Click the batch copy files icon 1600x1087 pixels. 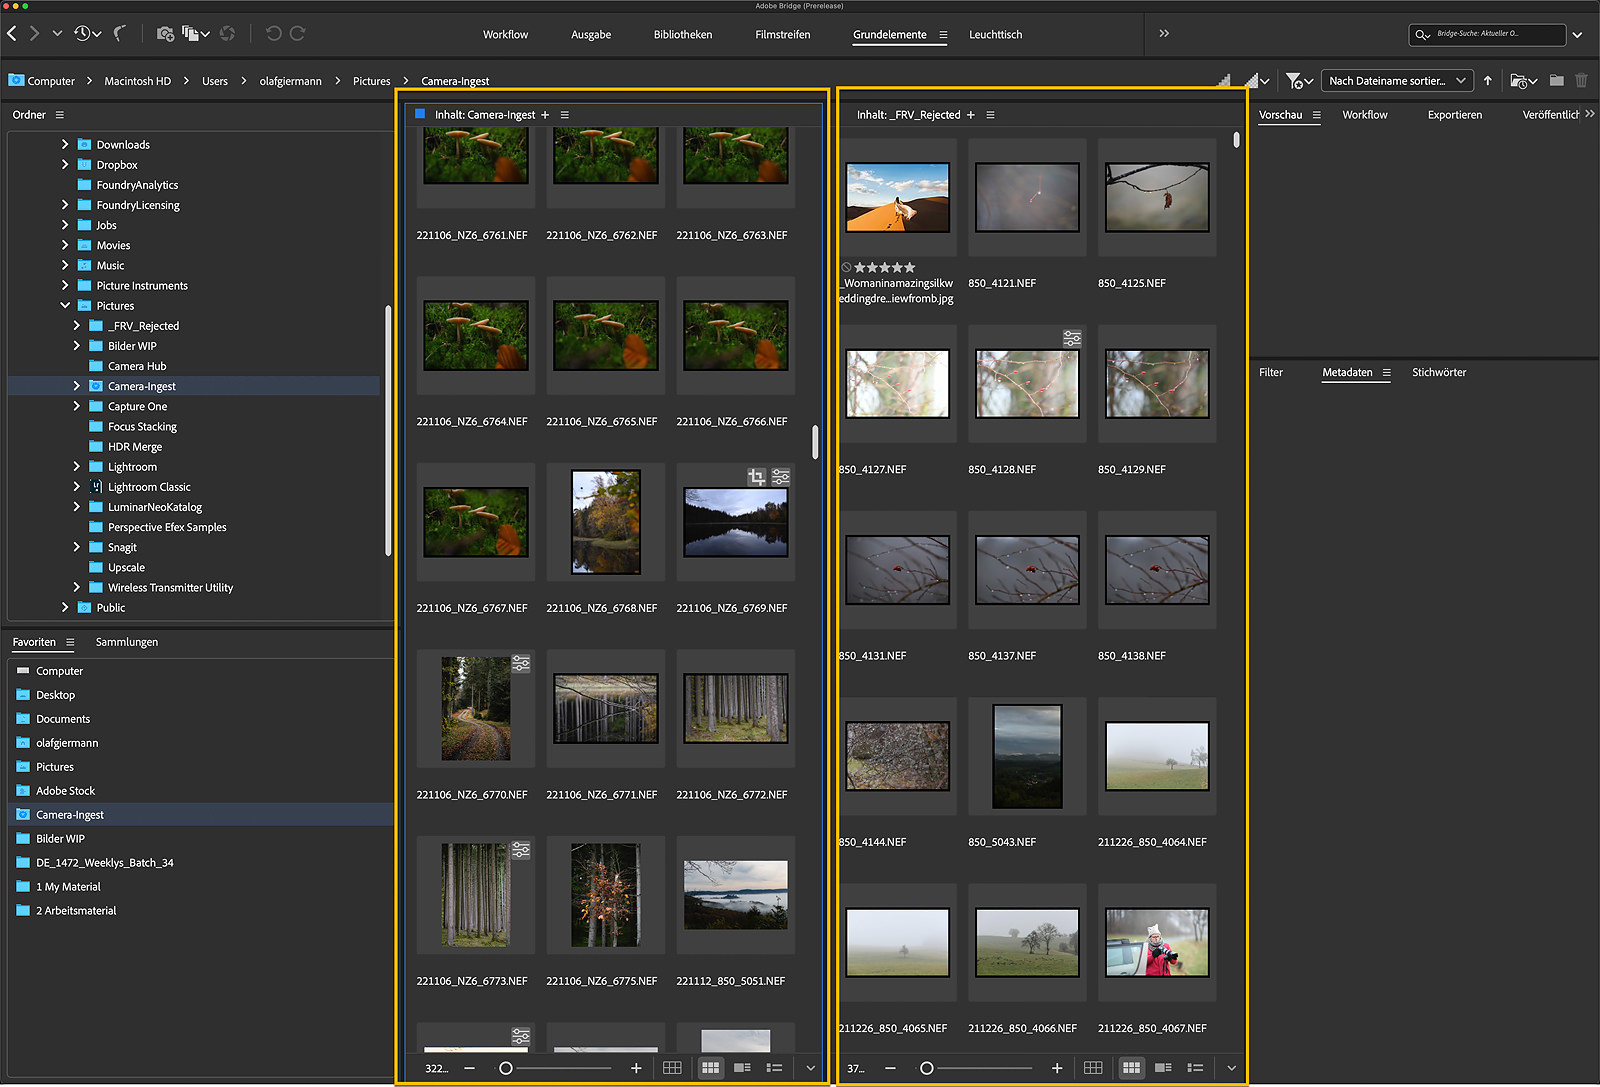tap(191, 34)
